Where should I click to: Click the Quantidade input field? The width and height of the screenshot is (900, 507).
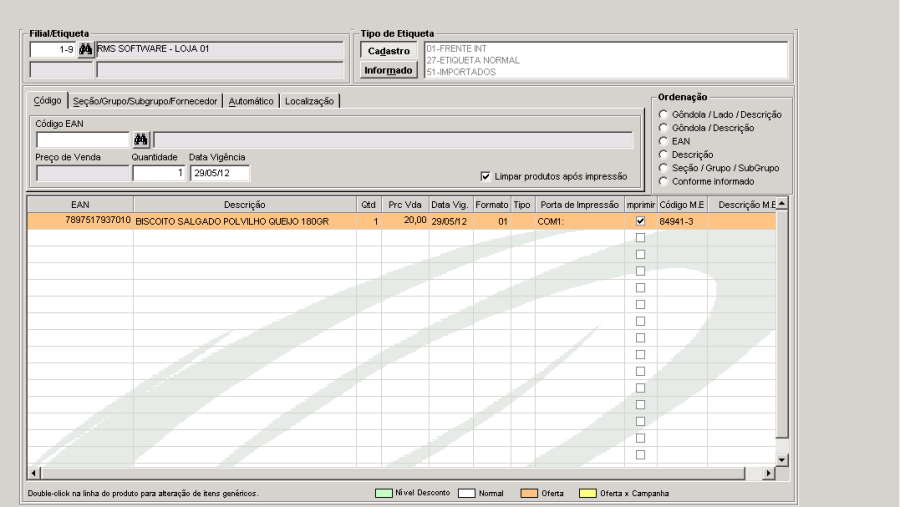click(159, 173)
